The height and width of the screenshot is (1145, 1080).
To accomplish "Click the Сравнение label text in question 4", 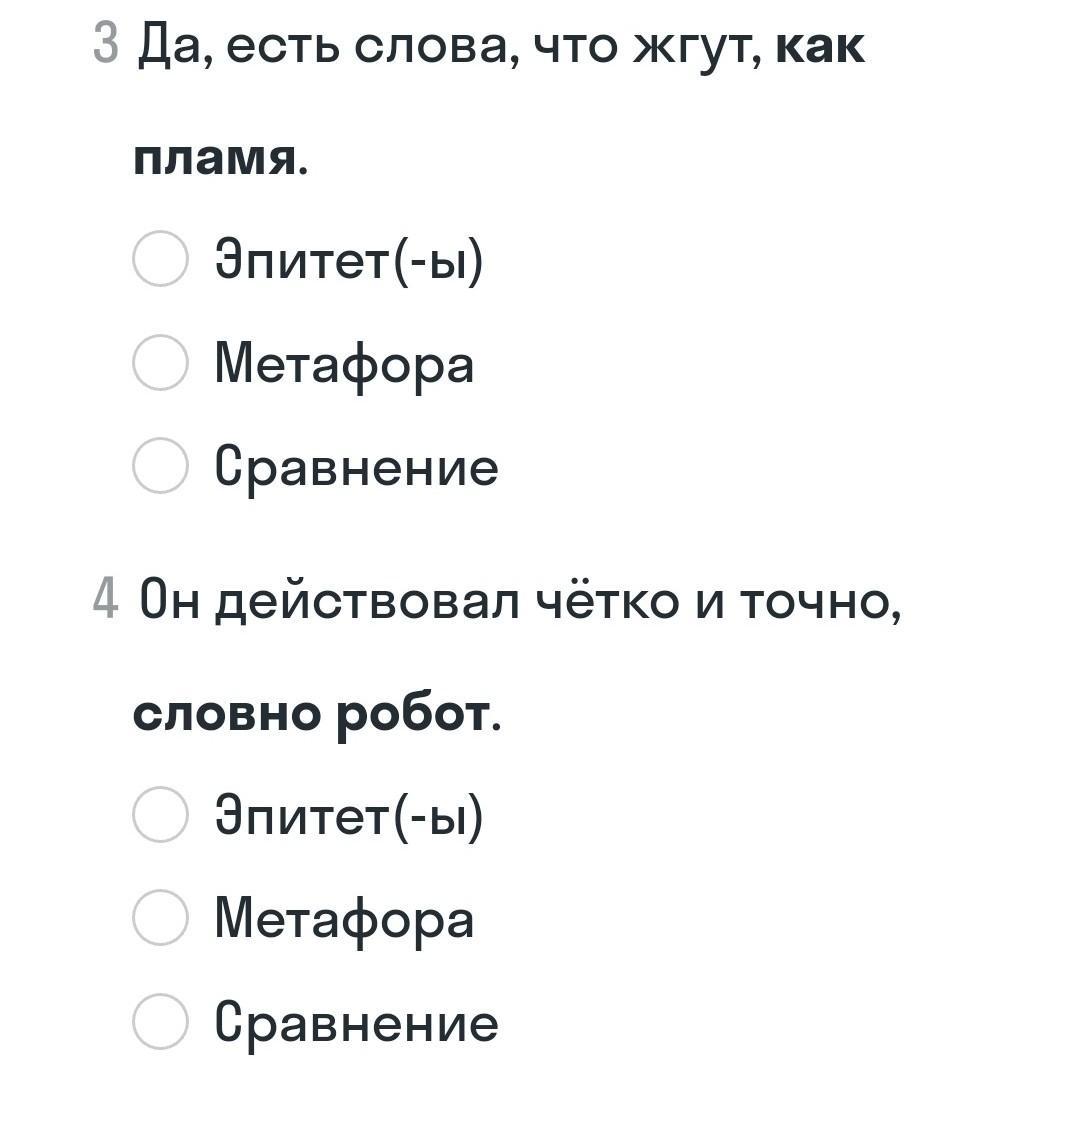I will [x=356, y=1022].
